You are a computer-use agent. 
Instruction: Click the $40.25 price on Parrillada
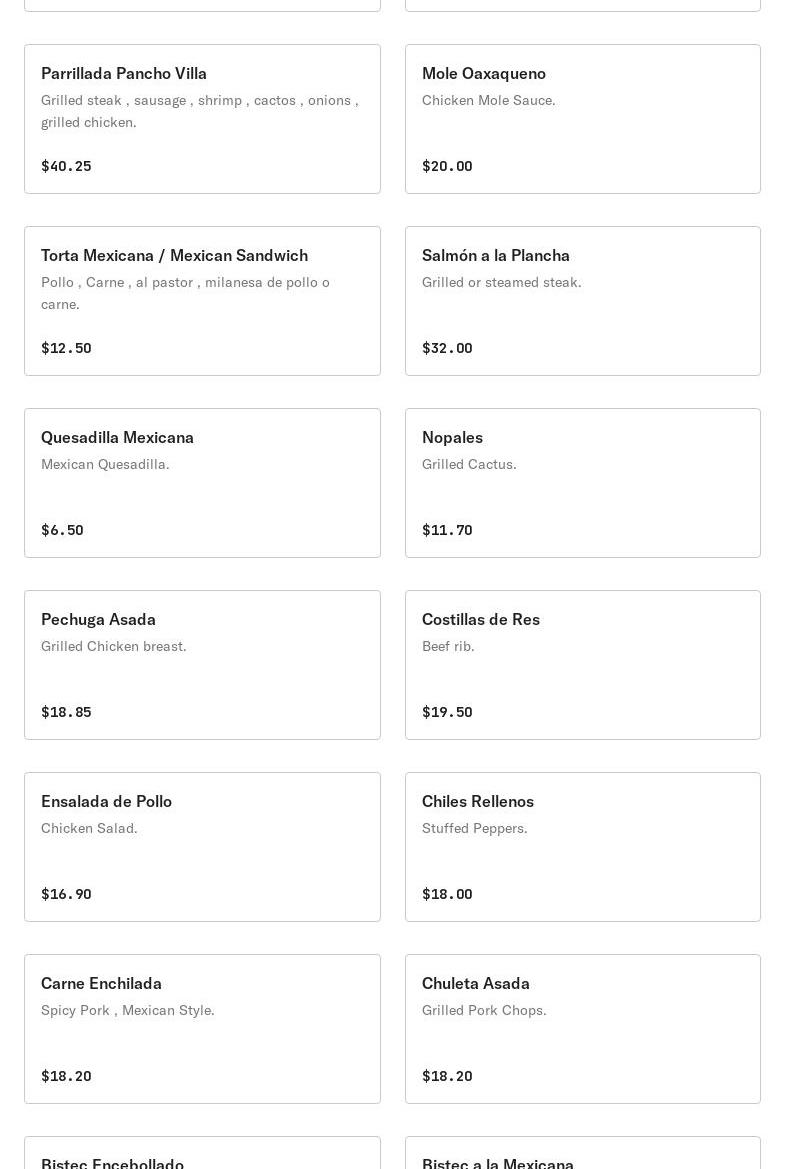coord(66,166)
